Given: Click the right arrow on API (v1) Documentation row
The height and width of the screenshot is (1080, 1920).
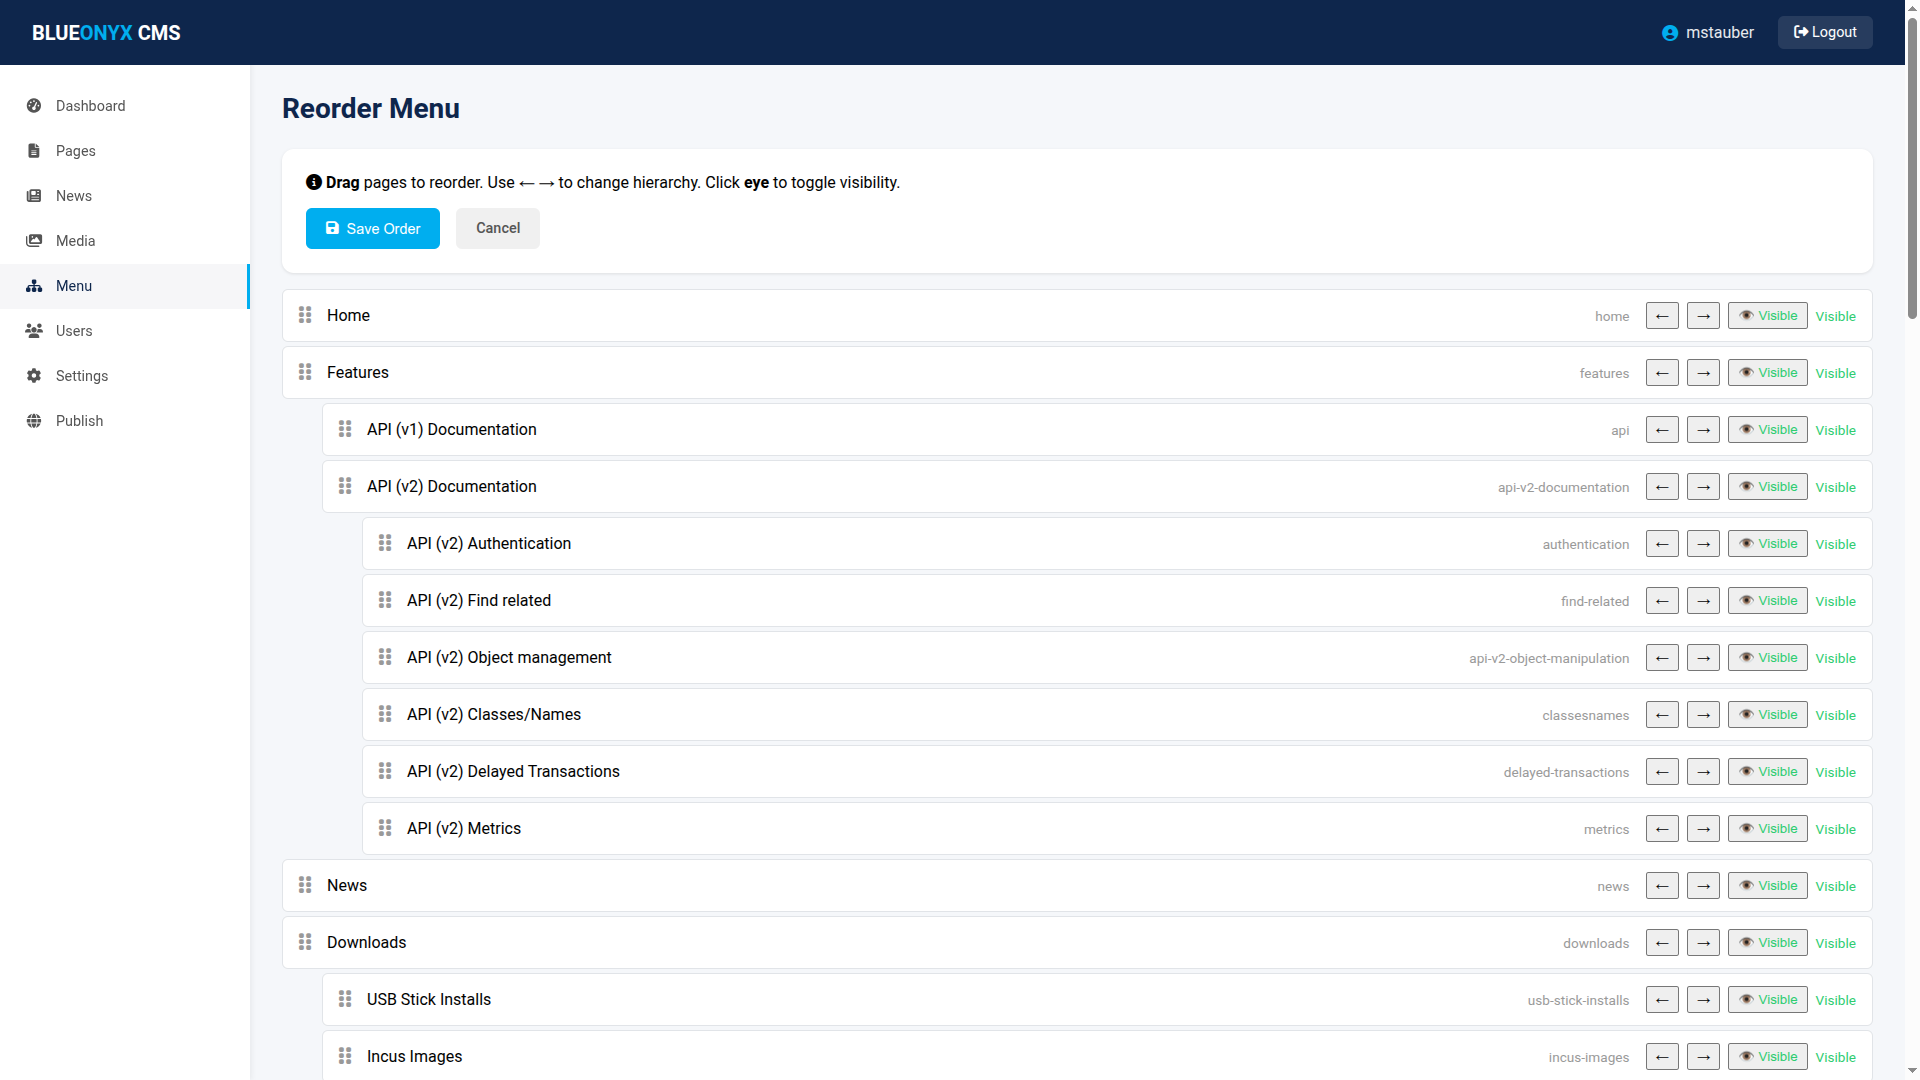Looking at the screenshot, I should [x=1703, y=430].
